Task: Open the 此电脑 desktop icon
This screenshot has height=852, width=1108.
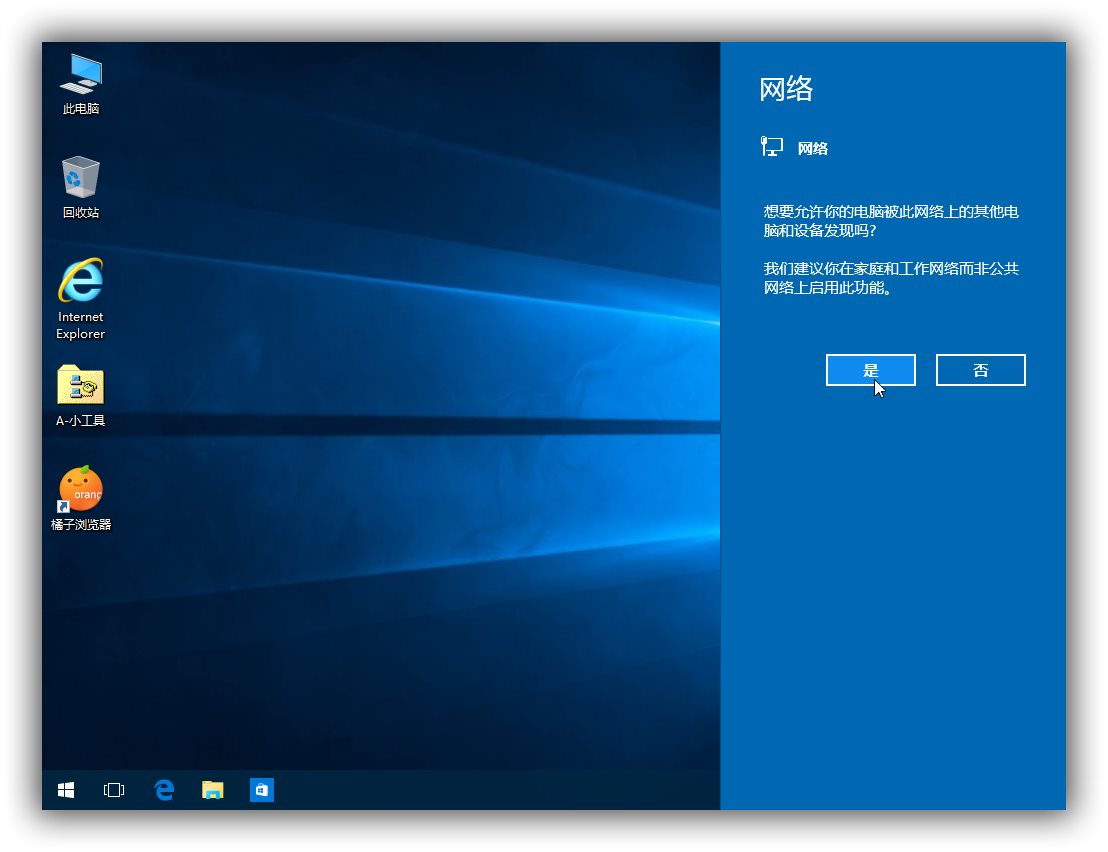Action: (x=81, y=84)
